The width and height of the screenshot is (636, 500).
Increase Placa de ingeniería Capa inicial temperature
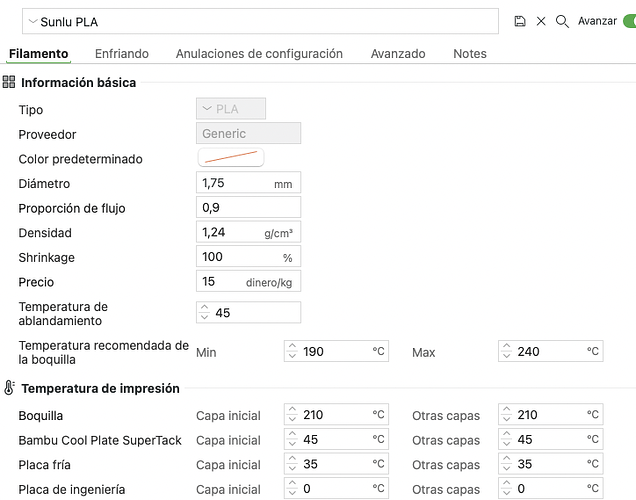[292, 484]
